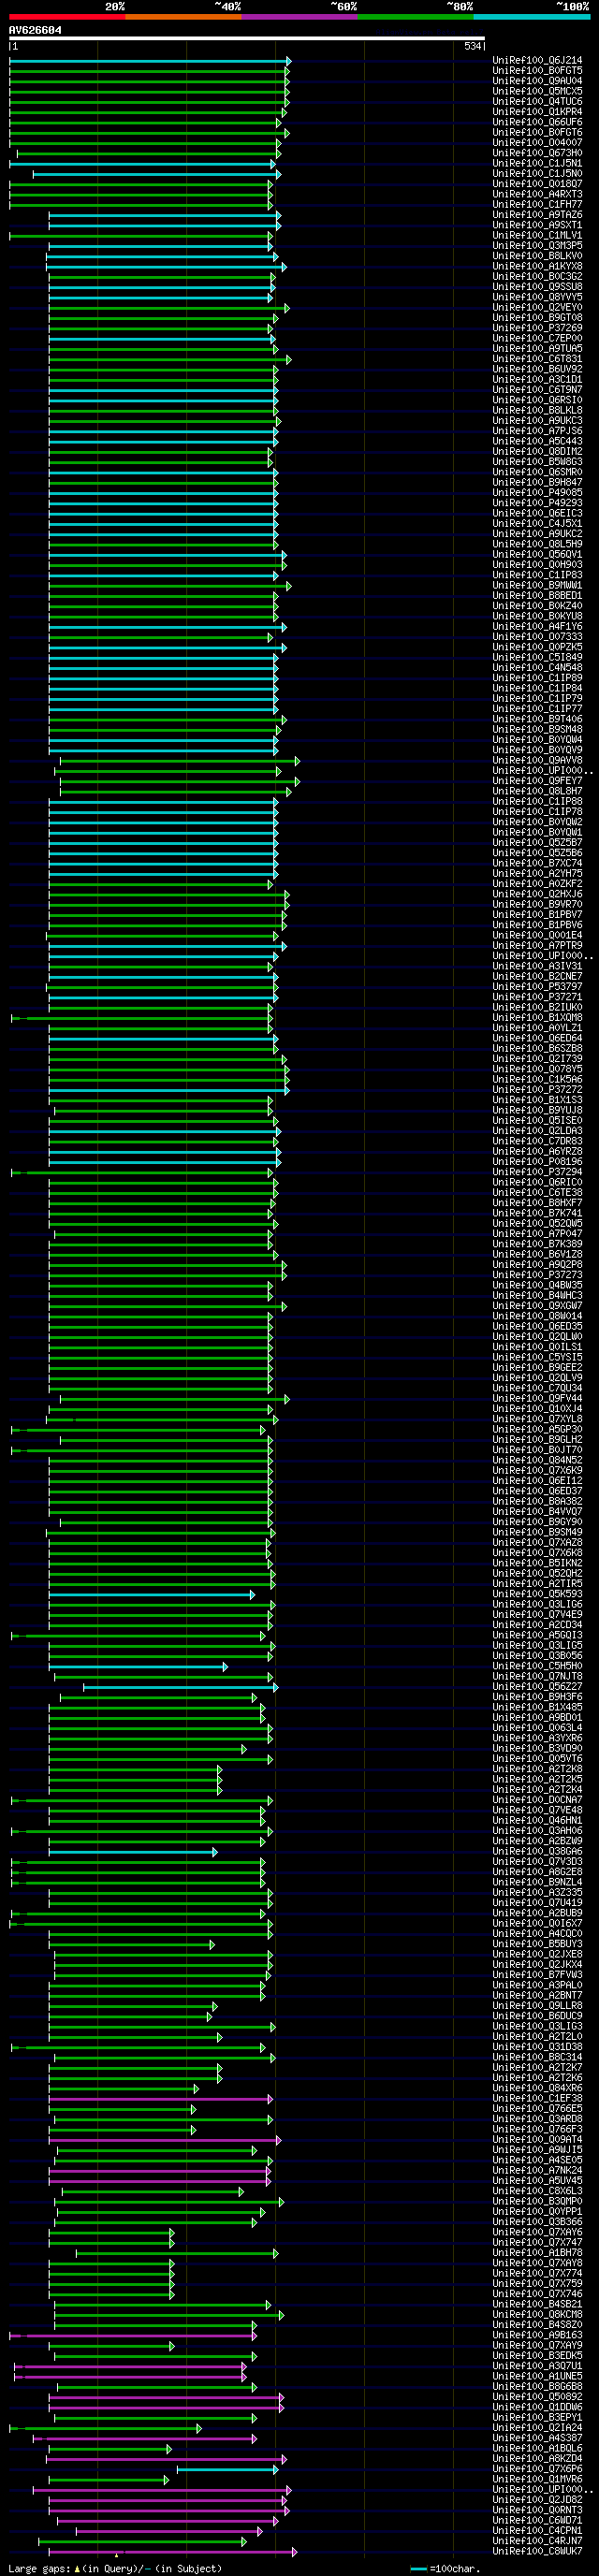Click the red 20% identity legend segment

(x=67, y=17)
